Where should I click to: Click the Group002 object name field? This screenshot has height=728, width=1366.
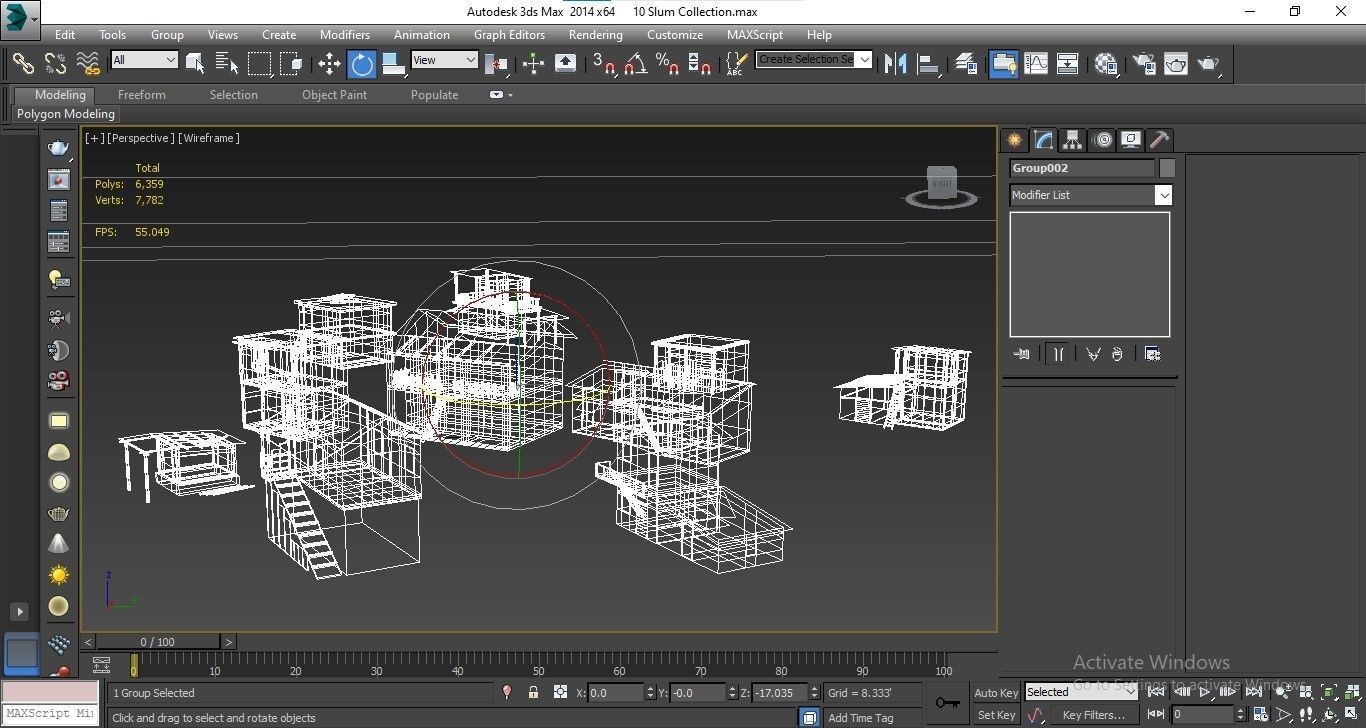[x=1082, y=168]
